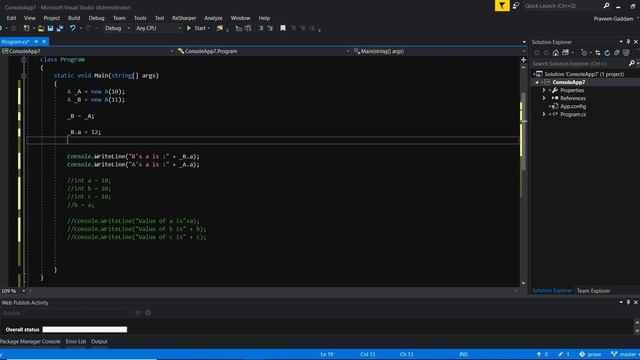Click Solution Explorer Collapse All icon
640x360 pixels.
coord(616,53)
